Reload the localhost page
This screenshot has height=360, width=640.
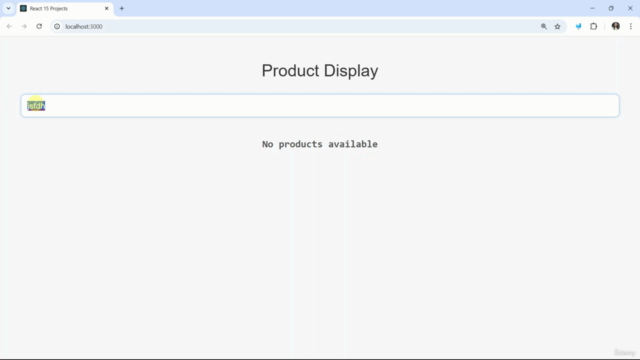coord(39,27)
